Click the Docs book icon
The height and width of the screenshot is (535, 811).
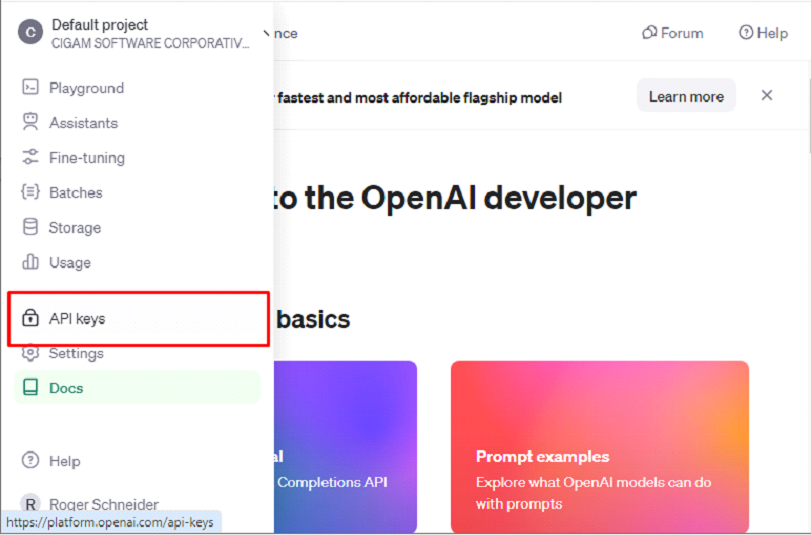(x=31, y=388)
